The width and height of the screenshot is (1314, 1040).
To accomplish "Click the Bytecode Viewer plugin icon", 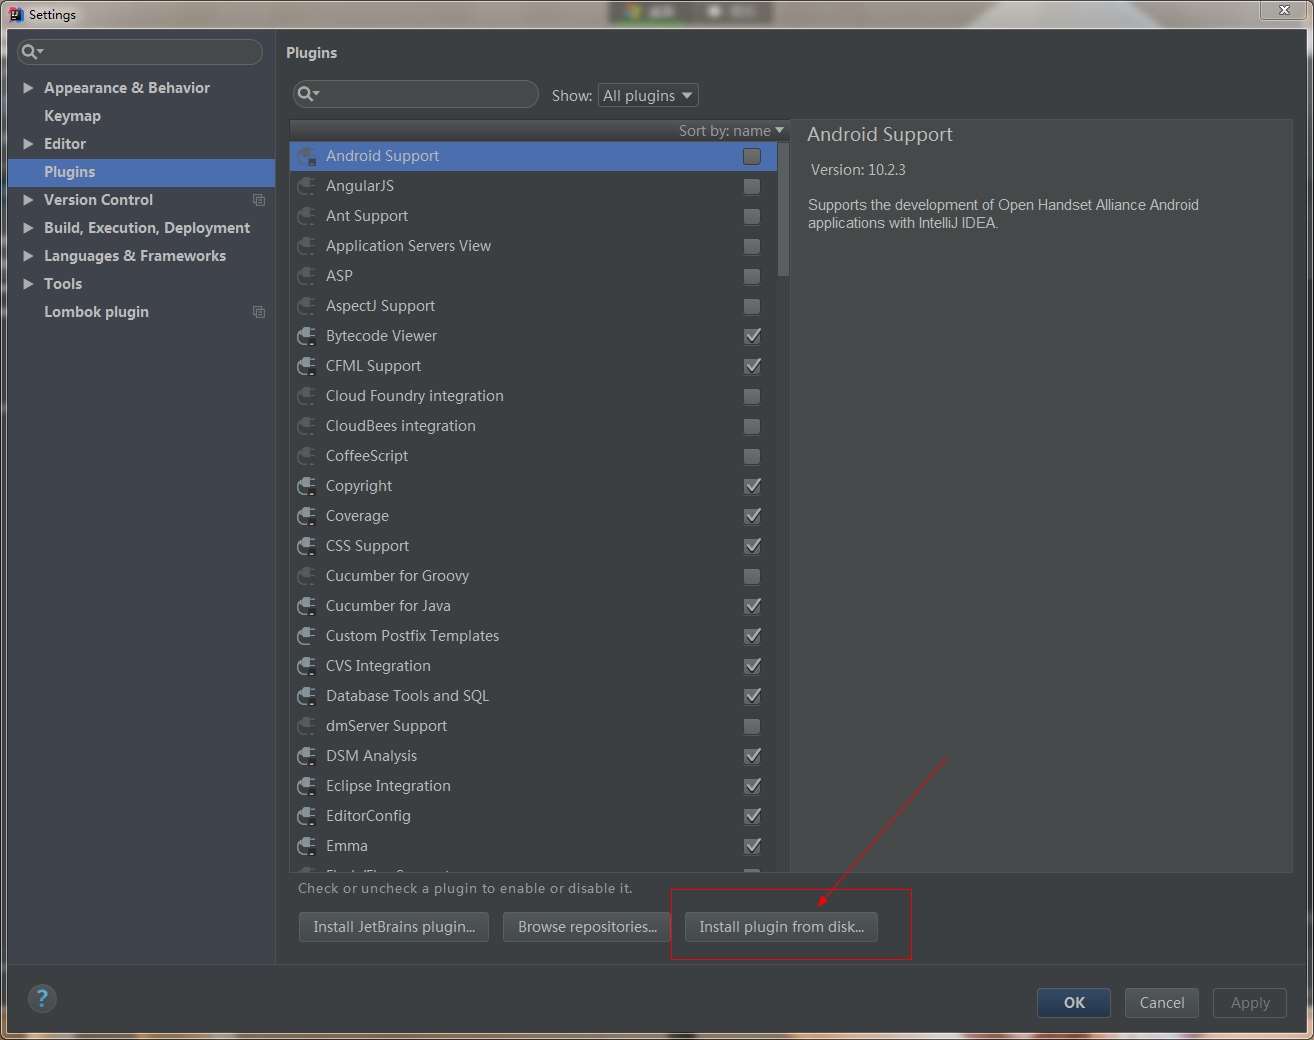I will coord(307,336).
